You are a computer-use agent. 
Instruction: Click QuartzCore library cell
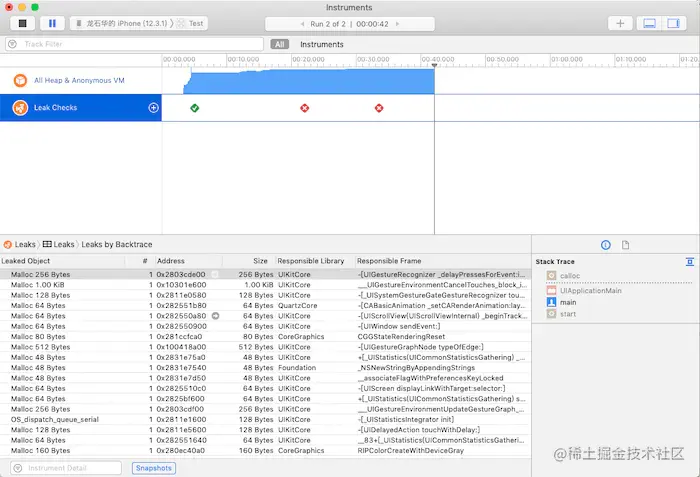coord(297,305)
